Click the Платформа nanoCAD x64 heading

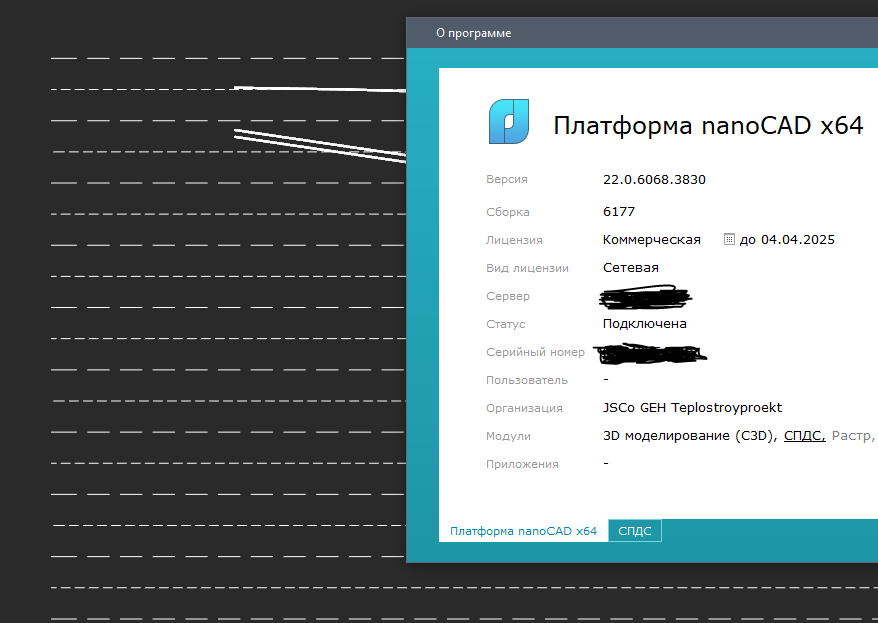point(708,125)
